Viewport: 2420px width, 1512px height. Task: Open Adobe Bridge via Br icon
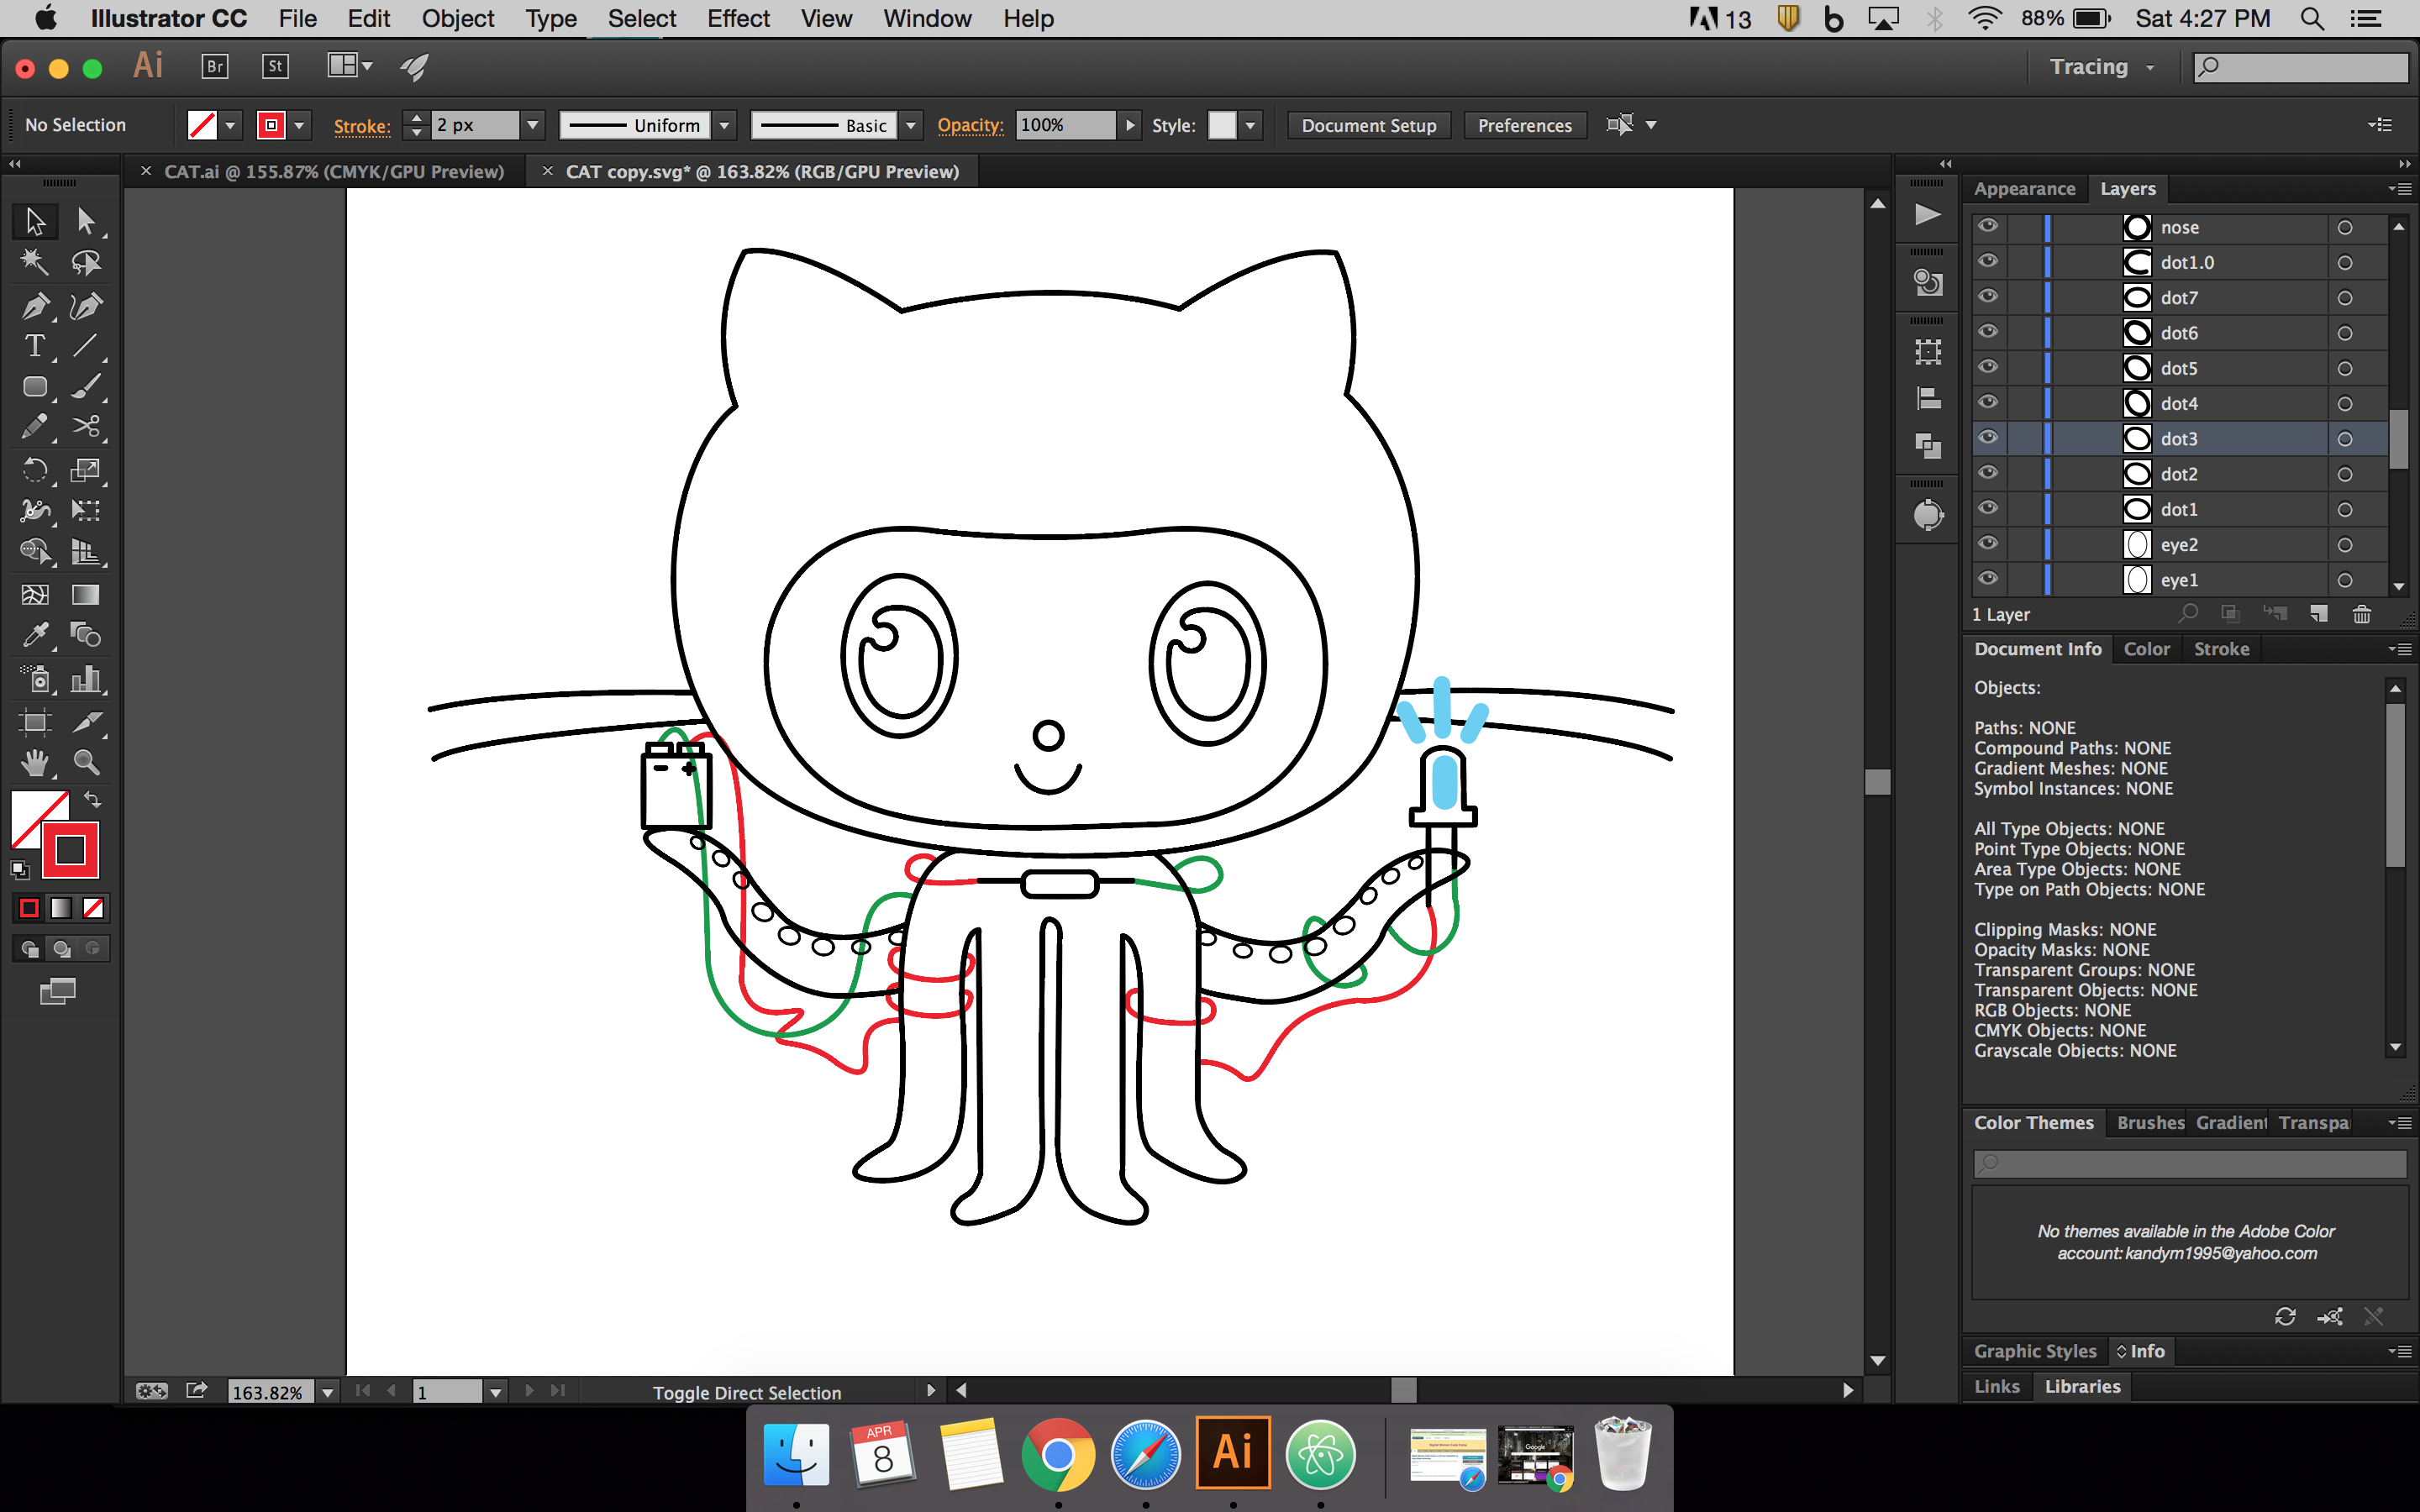(215, 67)
